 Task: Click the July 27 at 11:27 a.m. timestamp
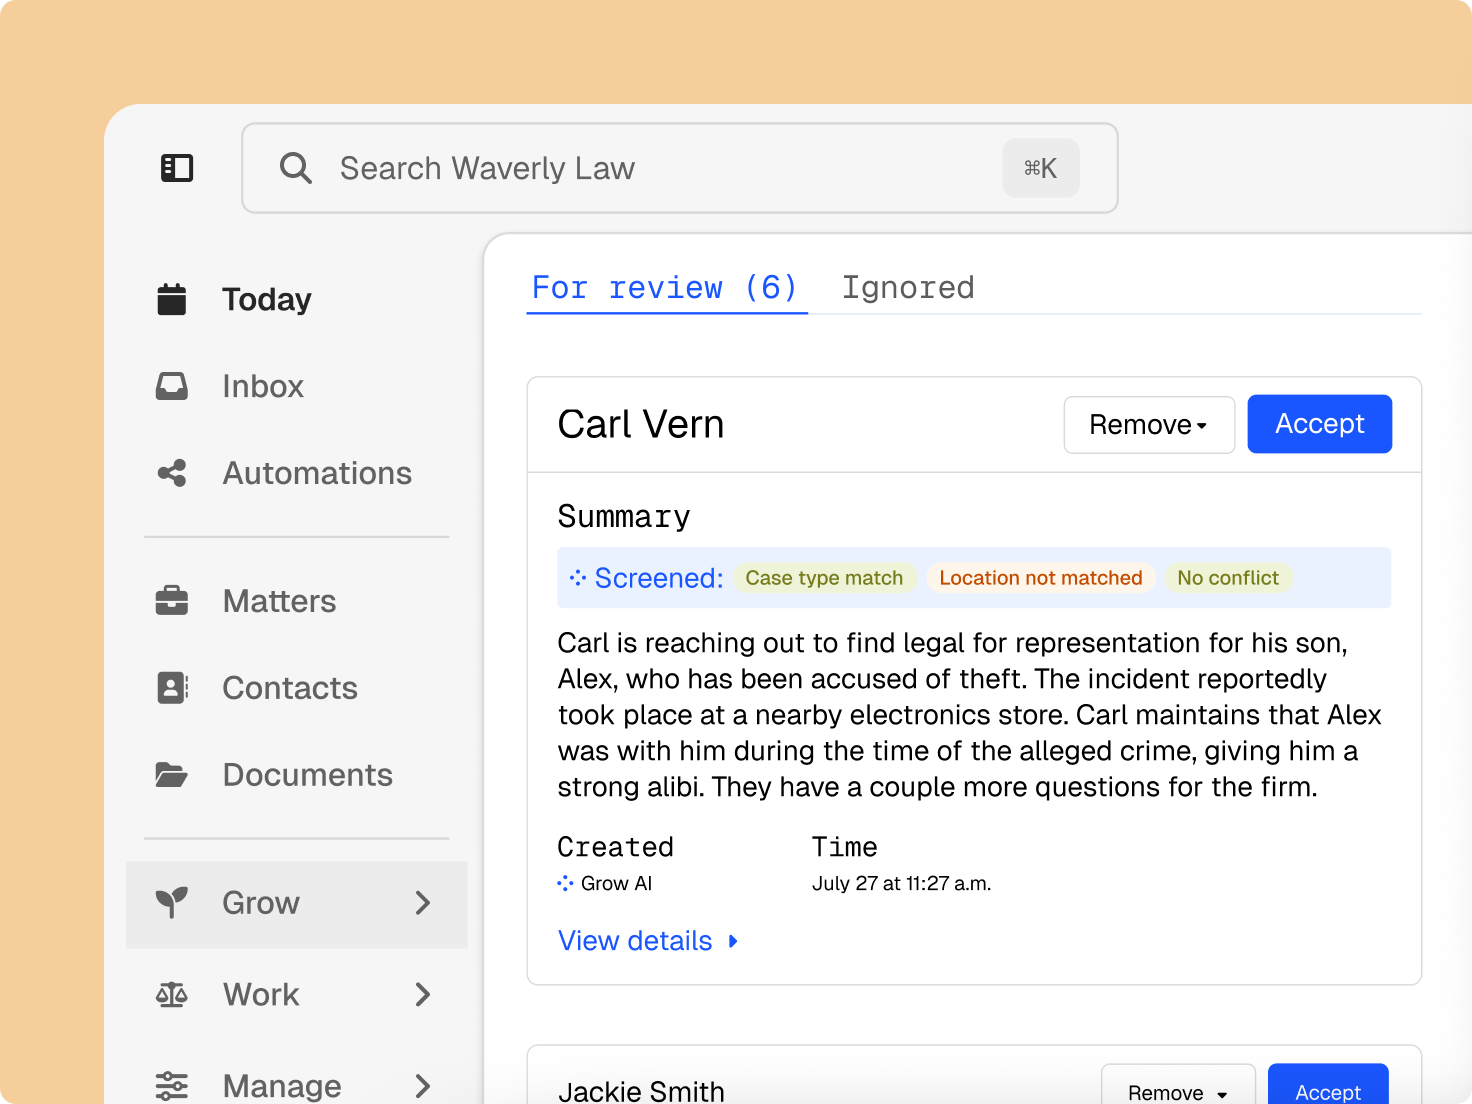(902, 883)
